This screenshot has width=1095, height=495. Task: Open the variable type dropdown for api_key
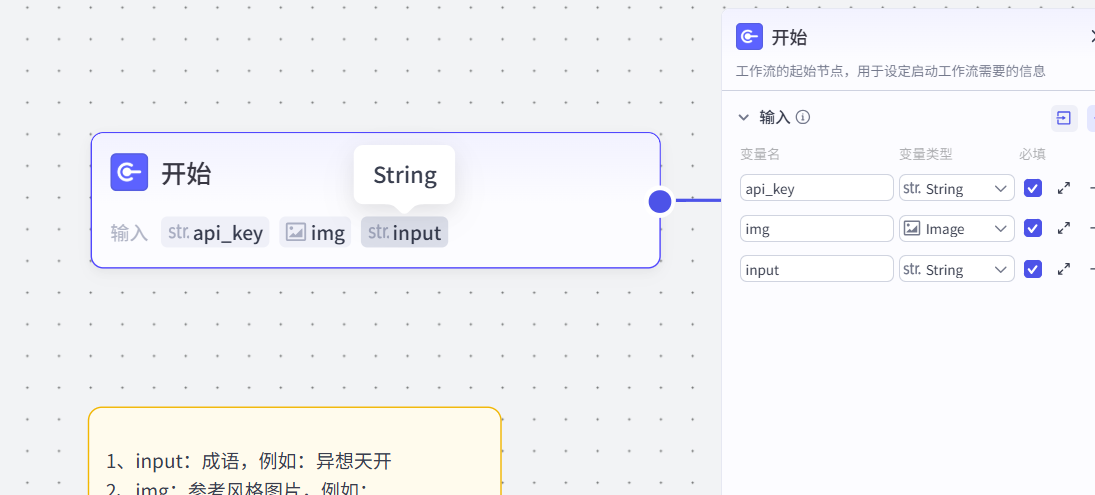(x=956, y=188)
